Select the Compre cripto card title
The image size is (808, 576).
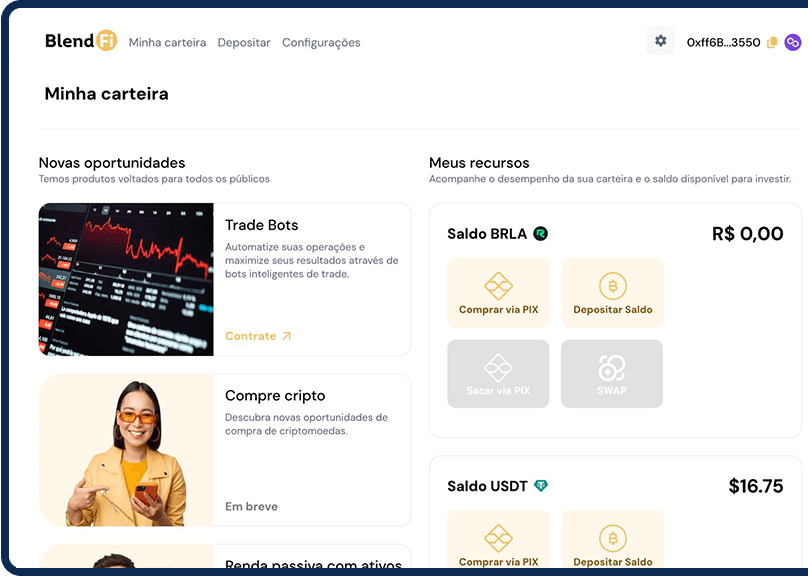click(x=275, y=396)
